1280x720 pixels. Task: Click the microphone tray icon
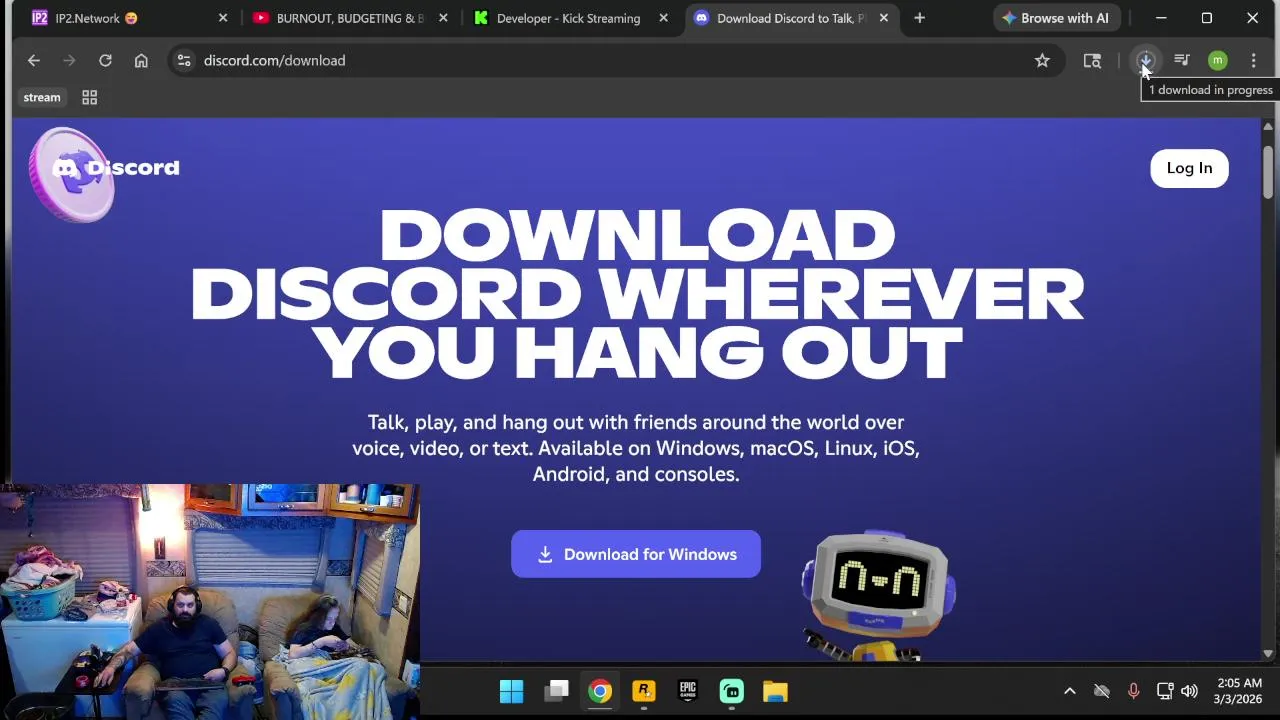coord(1133,691)
